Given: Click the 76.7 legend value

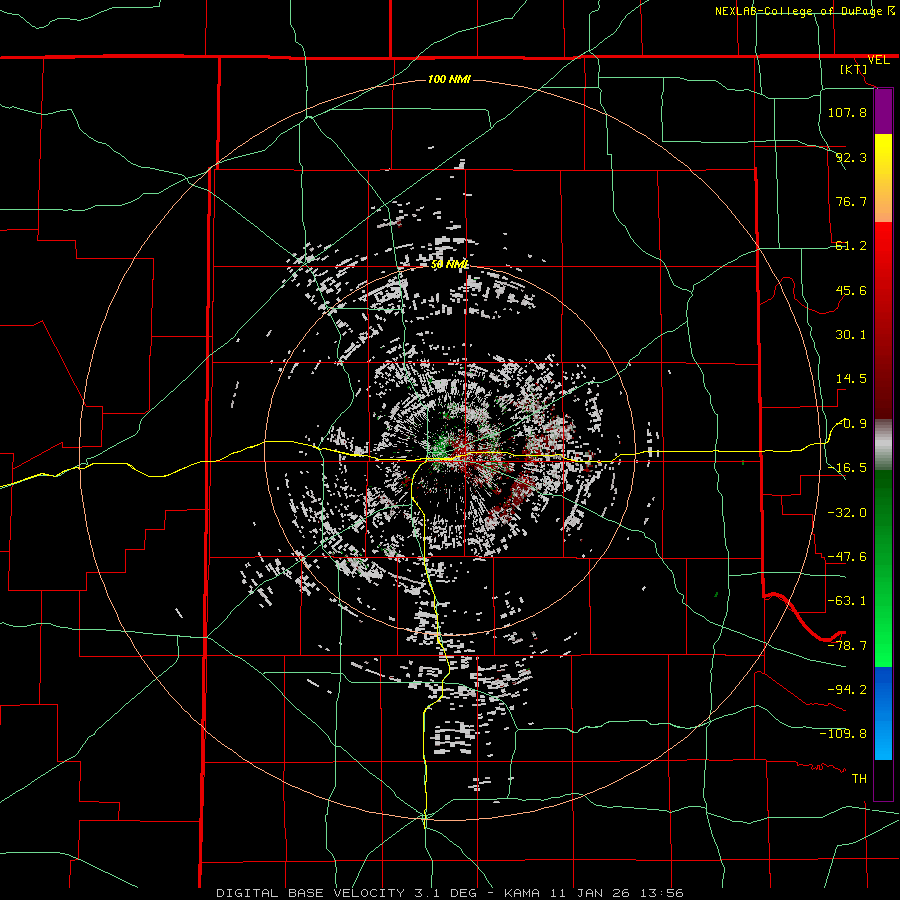Looking at the screenshot, I should 851,201.
